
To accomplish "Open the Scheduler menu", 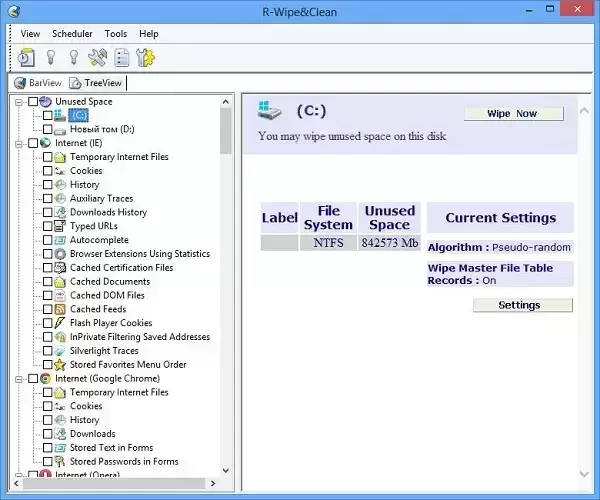I will (x=72, y=34).
